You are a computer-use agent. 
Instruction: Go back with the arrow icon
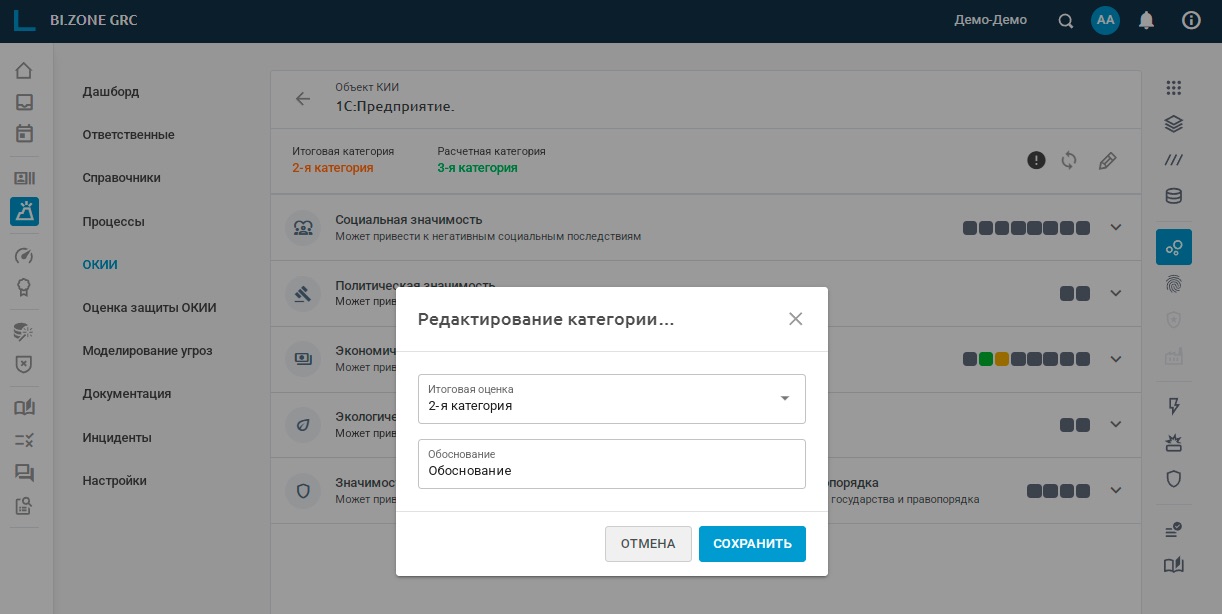click(x=302, y=99)
